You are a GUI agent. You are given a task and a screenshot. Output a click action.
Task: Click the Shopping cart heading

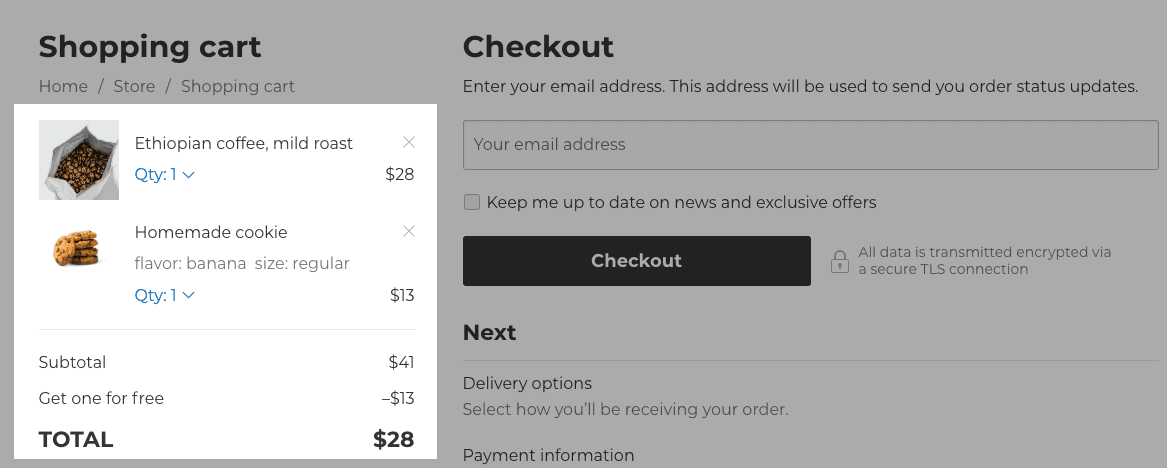click(150, 47)
